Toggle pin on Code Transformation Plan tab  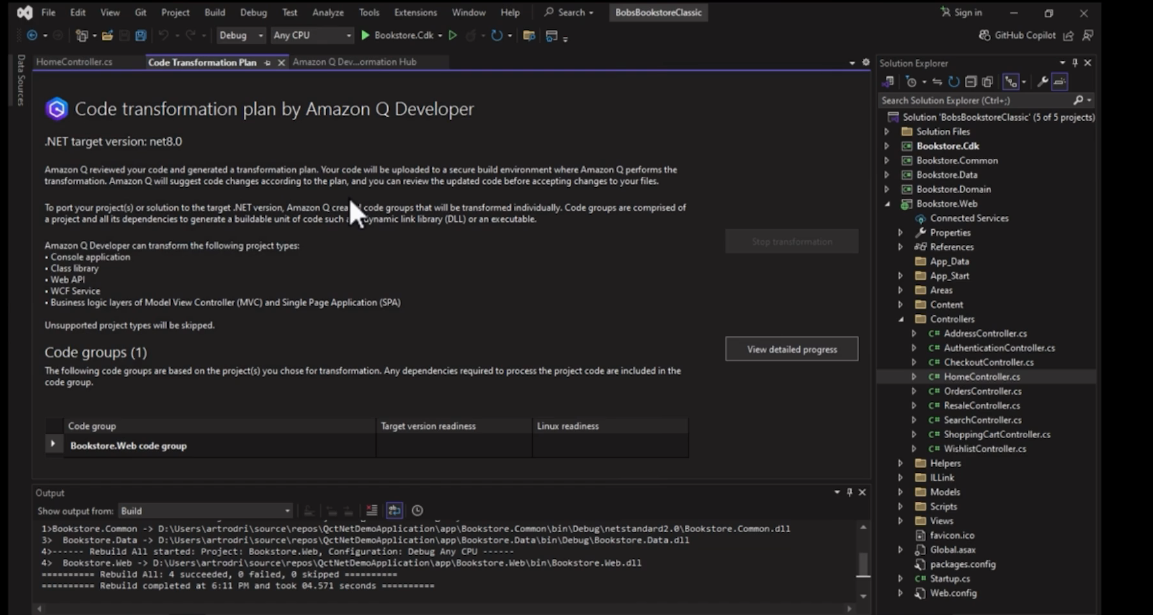click(x=267, y=63)
